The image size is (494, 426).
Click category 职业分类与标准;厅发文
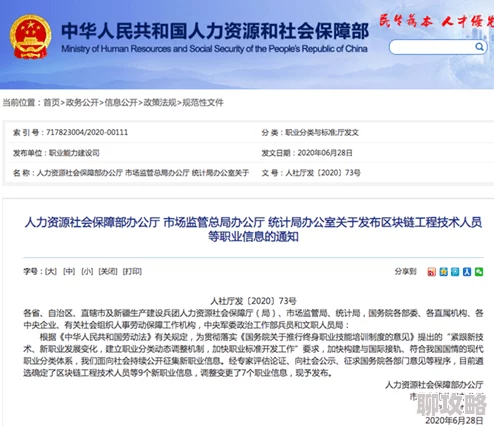tap(322, 132)
